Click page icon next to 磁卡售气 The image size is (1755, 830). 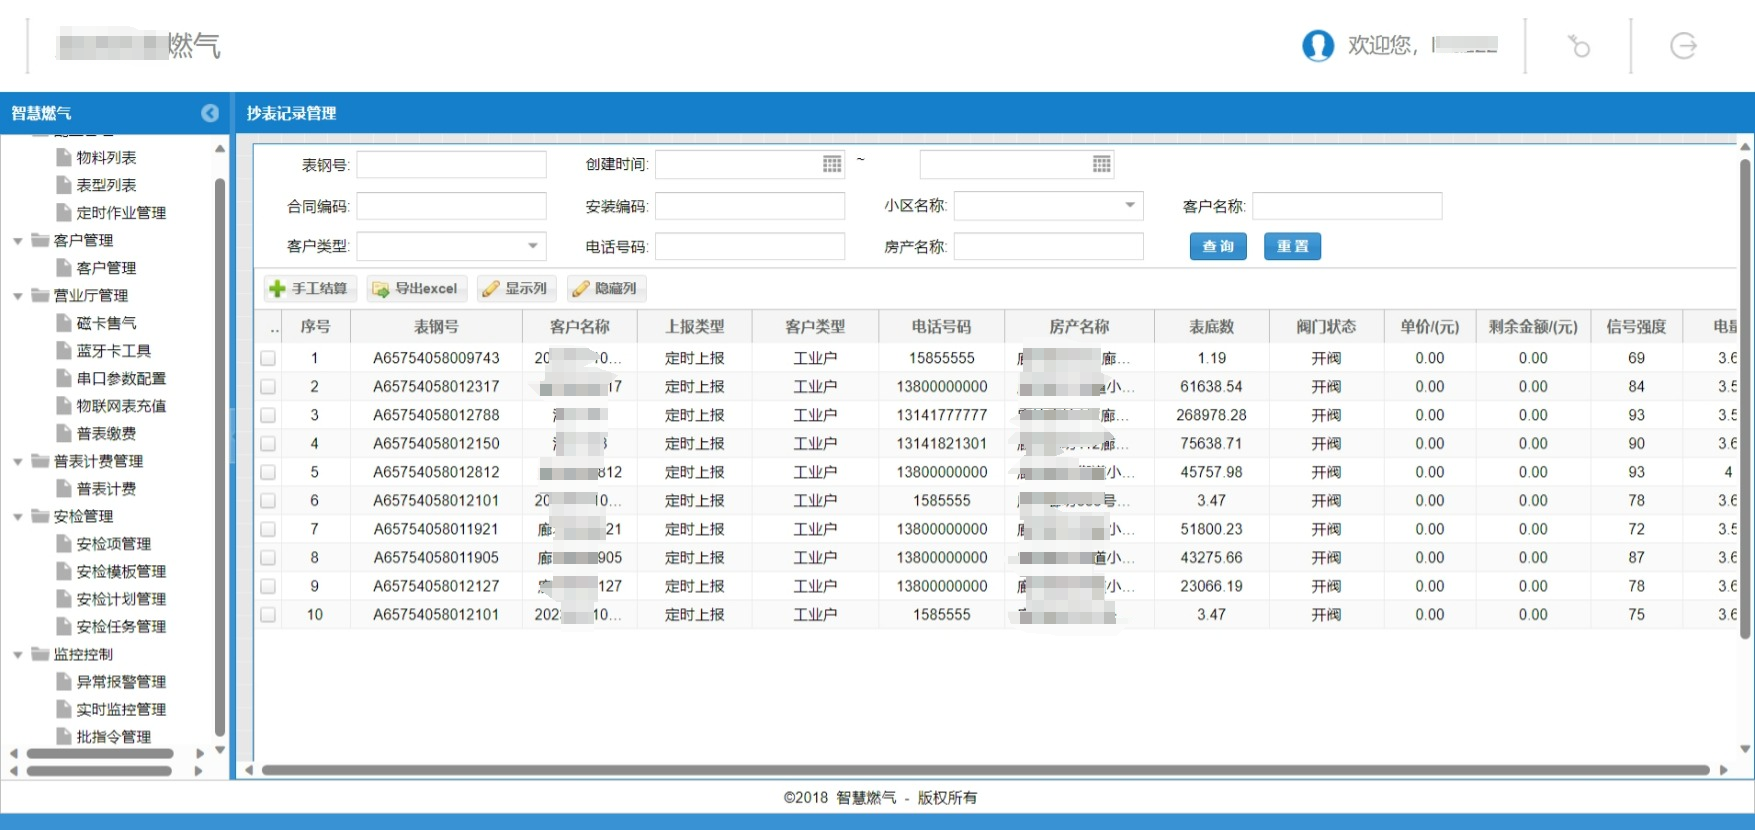64,323
